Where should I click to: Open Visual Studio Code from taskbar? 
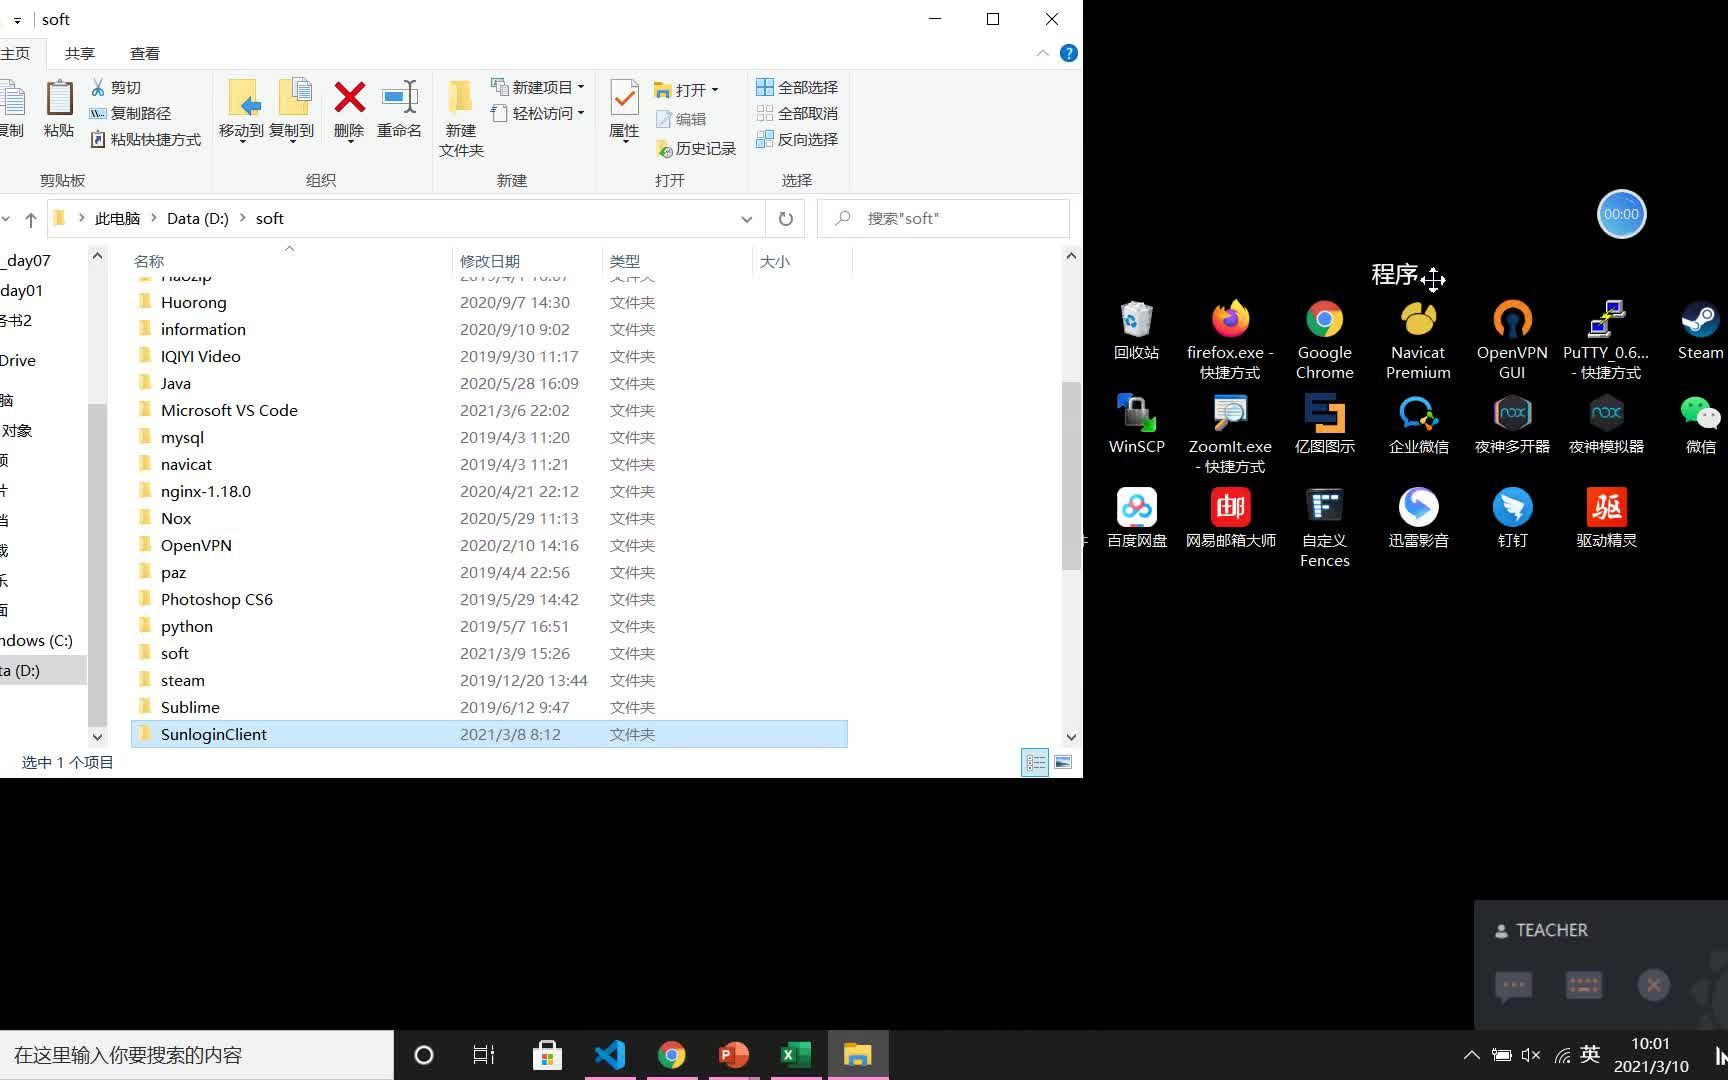[x=610, y=1055]
